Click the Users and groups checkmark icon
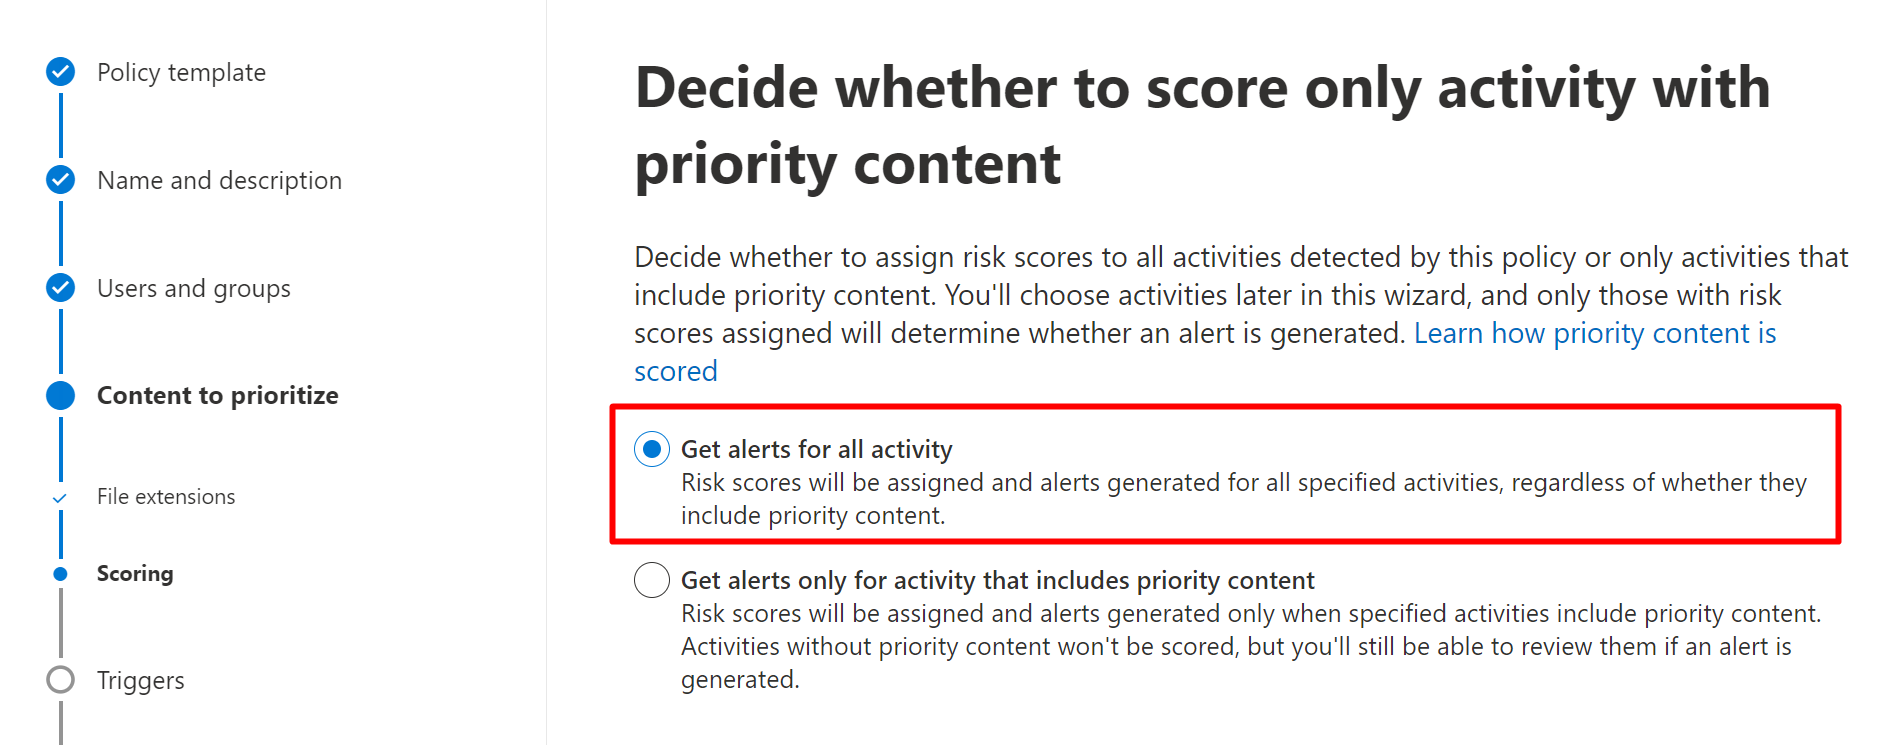This screenshot has height=745, width=1898. pyautogui.click(x=61, y=288)
